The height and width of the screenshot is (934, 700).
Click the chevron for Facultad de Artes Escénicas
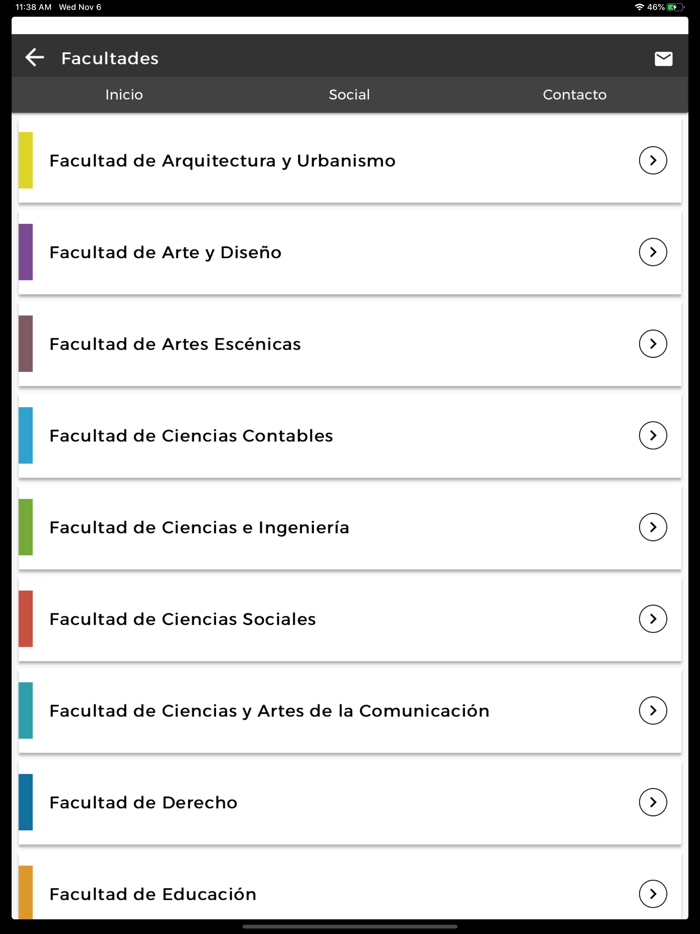pyautogui.click(x=653, y=344)
